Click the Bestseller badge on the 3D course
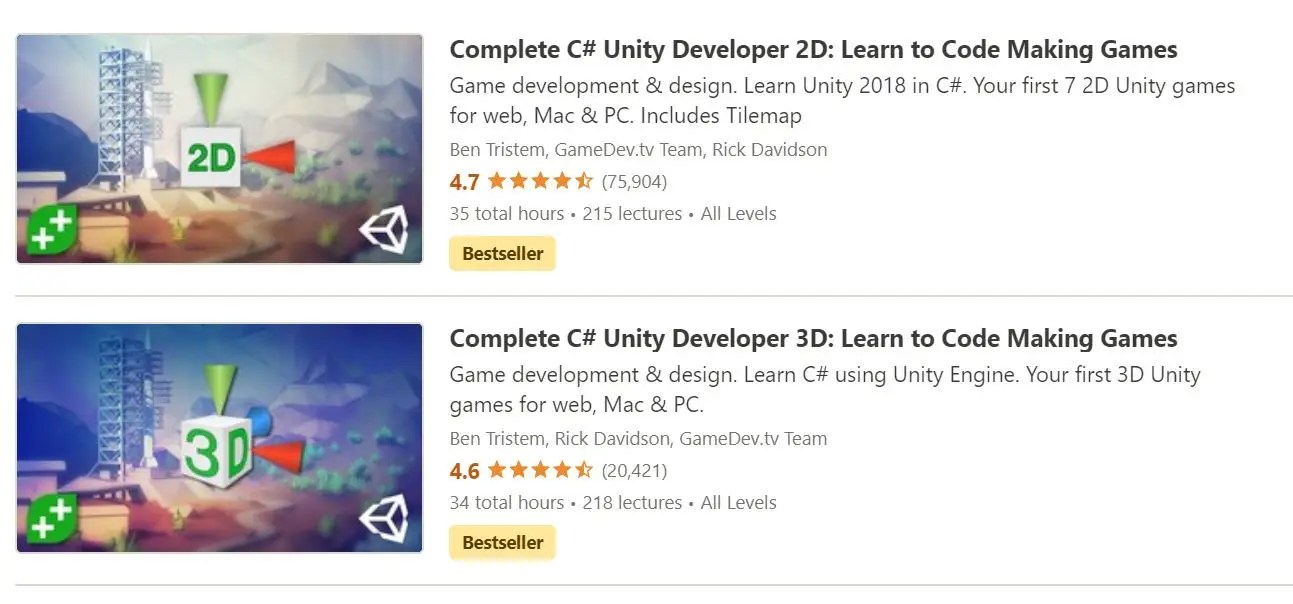This screenshot has height=604, width=1293. tap(502, 542)
